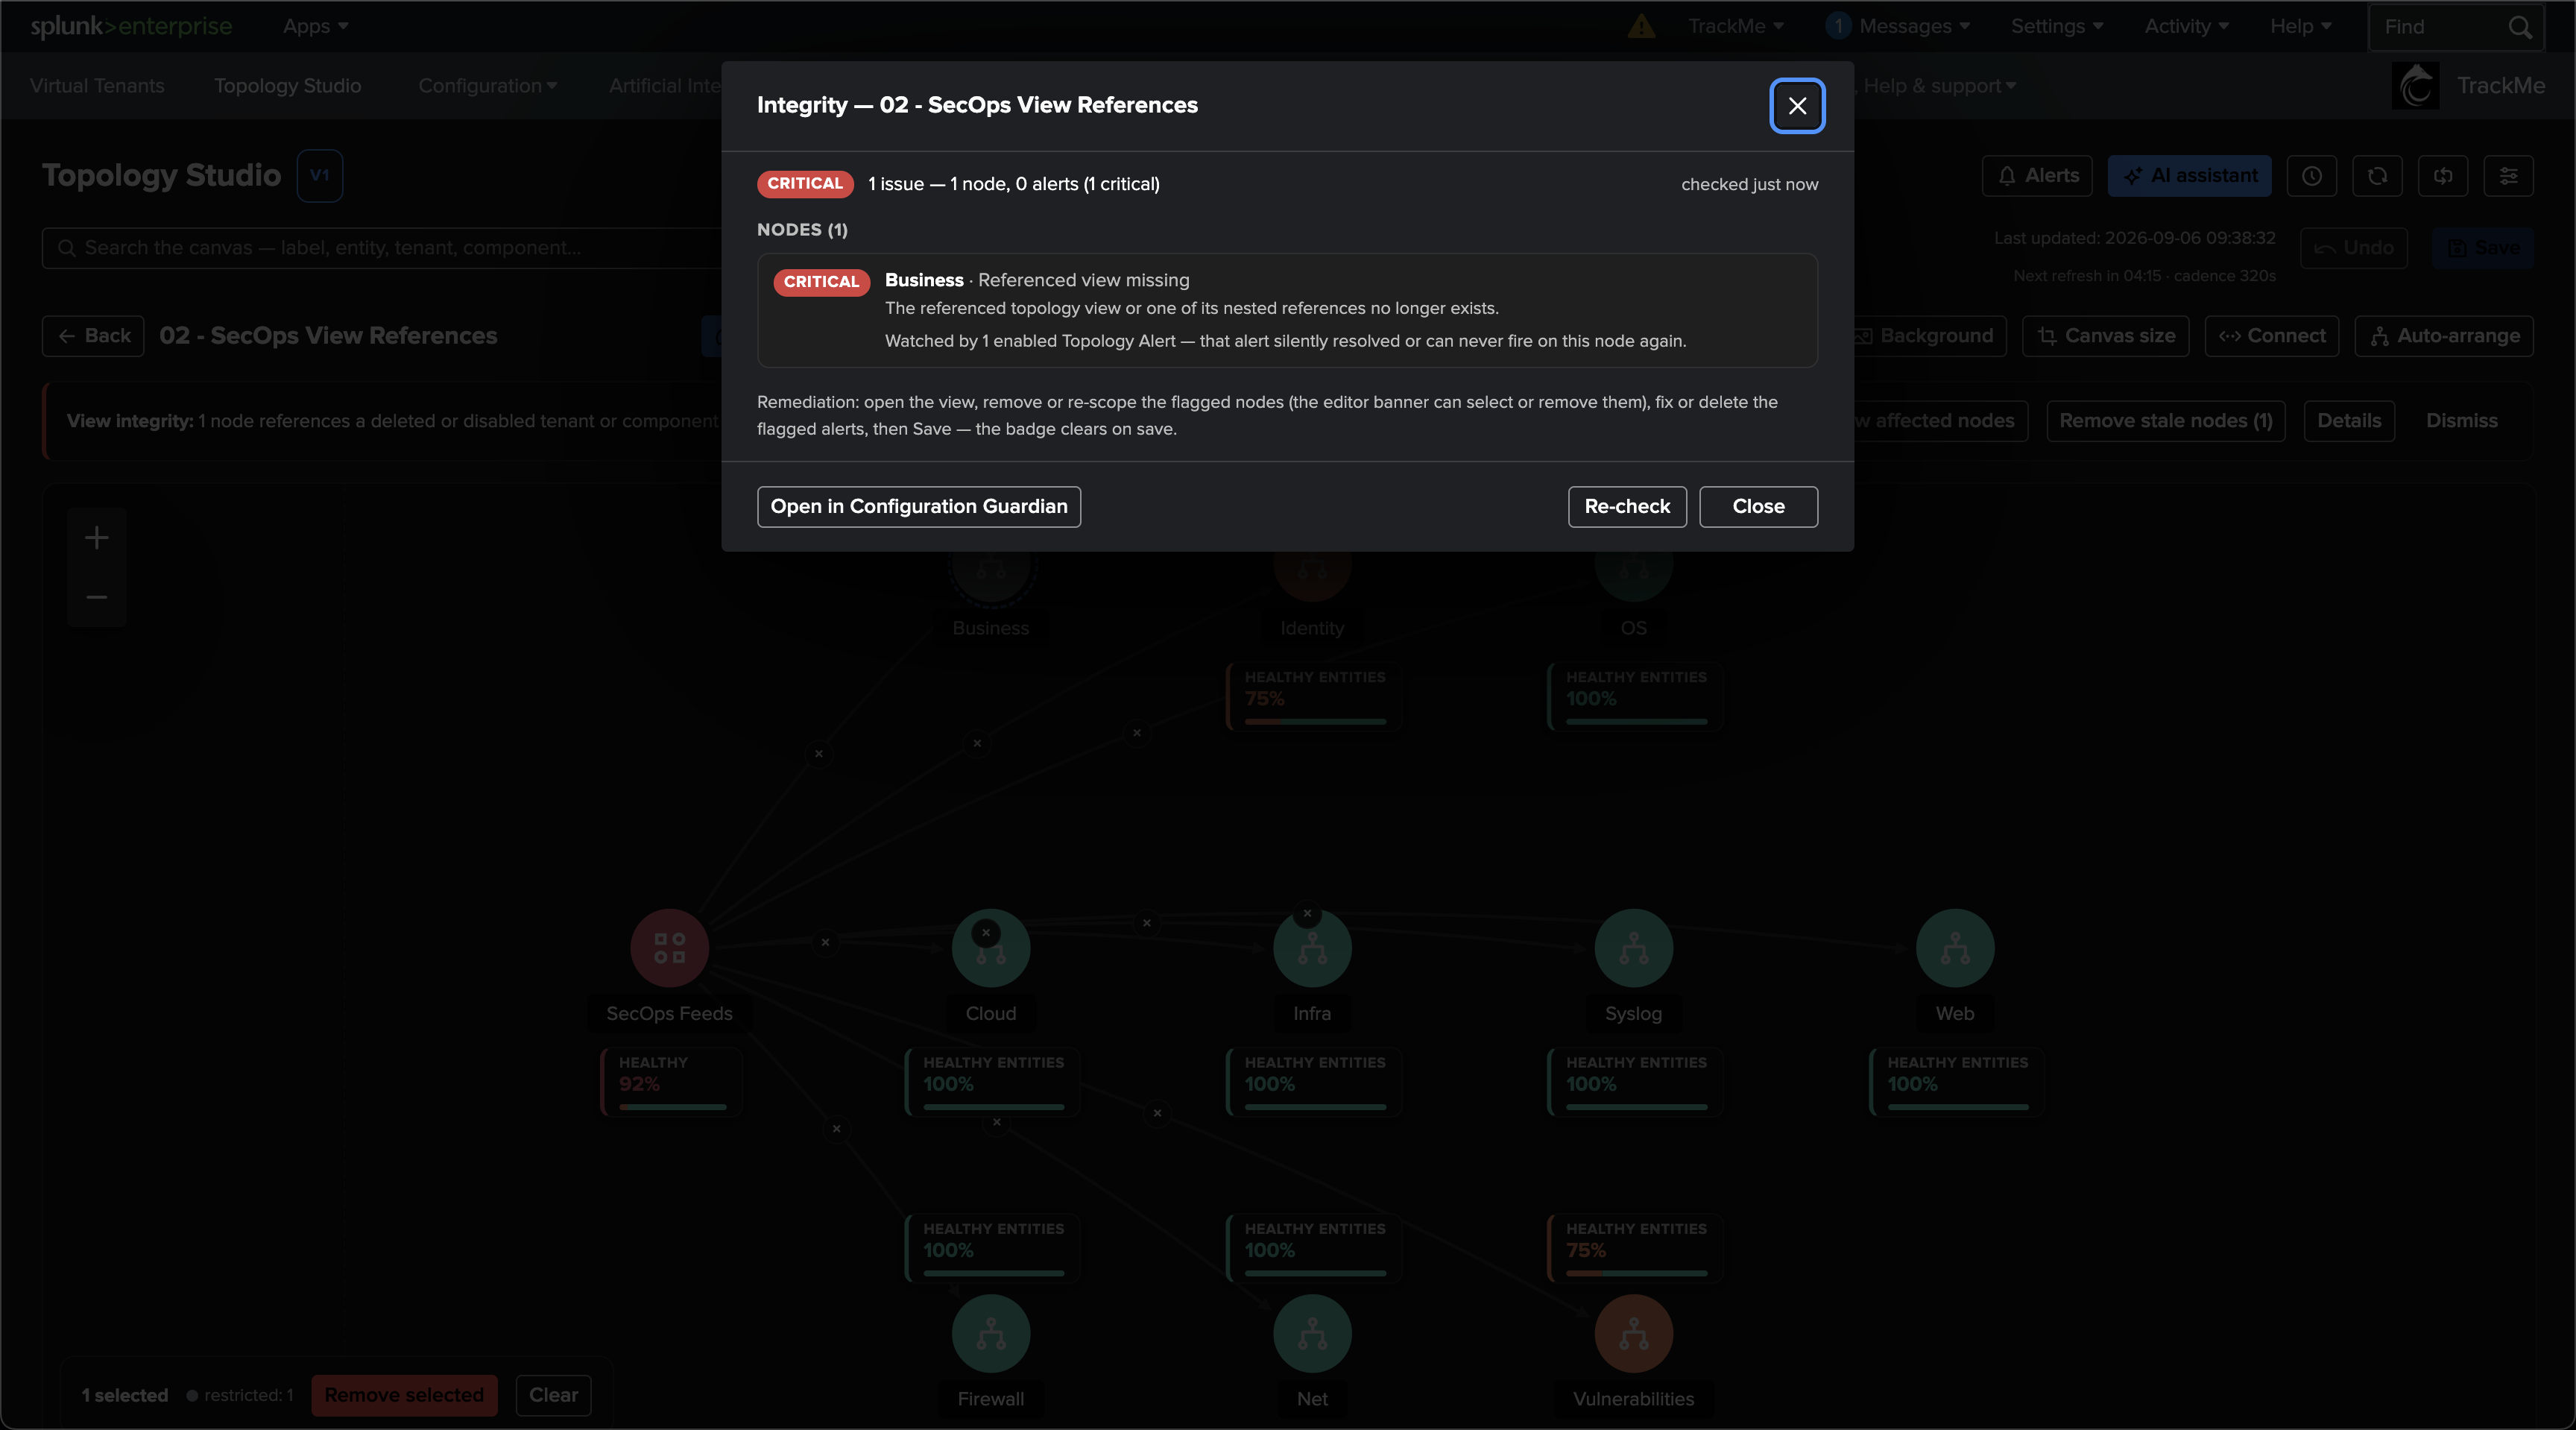Screen dimensions: 2576x1430
Task: Click the history clock icon in toolbar
Action: [2312, 176]
